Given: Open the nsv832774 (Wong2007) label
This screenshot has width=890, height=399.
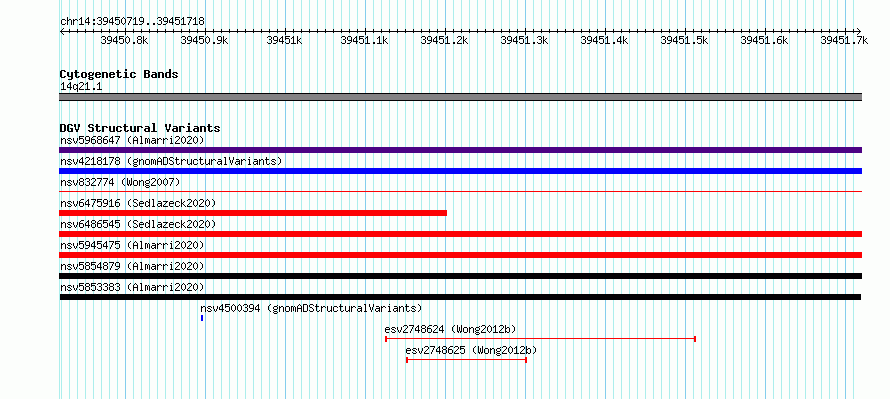Looking at the screenshot, I should (120, 182).
